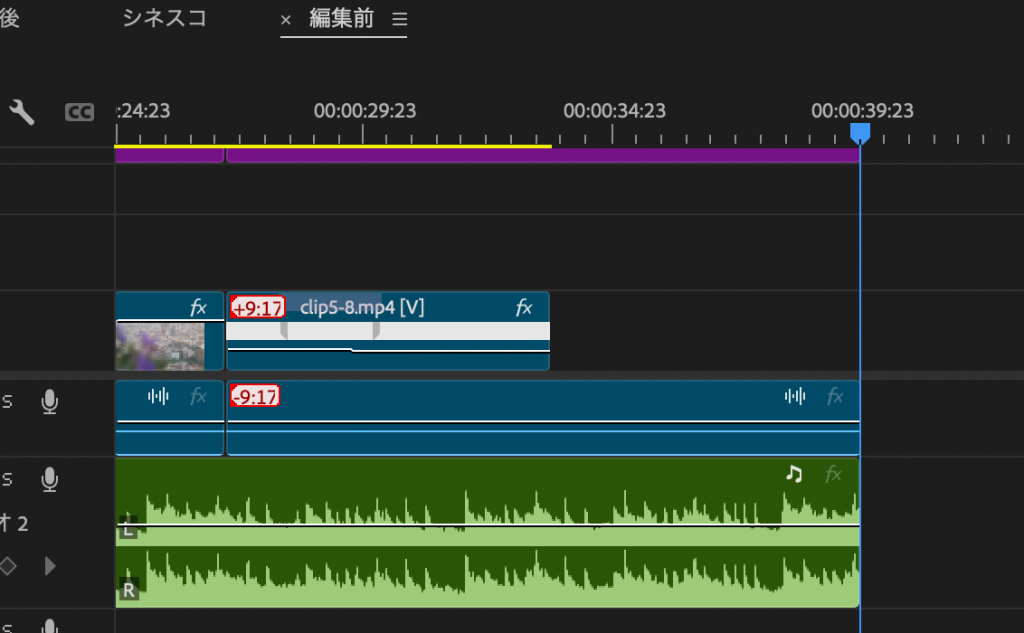
Task: Toggle voice-over record mic on upper audio track
Action: pos(49,402)
